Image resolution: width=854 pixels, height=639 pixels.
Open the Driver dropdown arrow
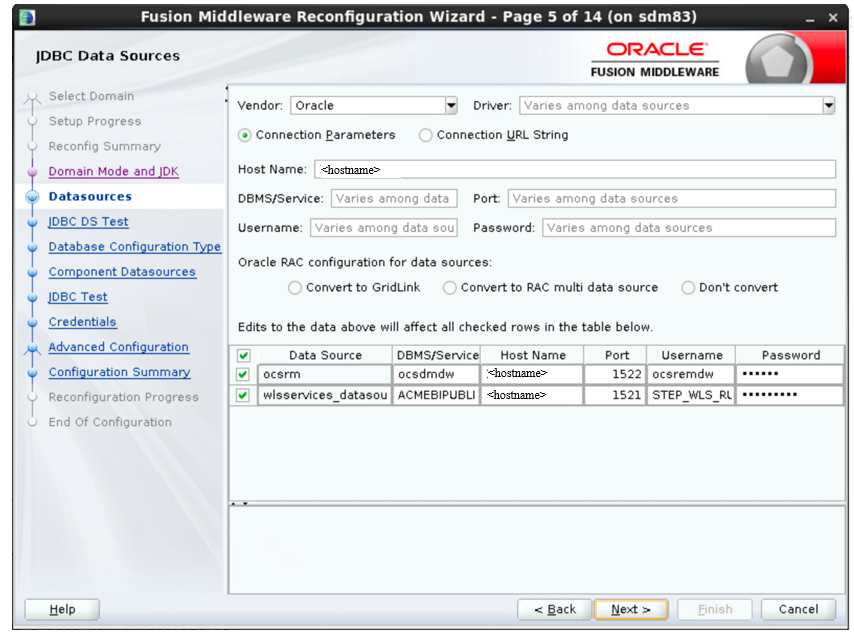click(x=828, y=106)
